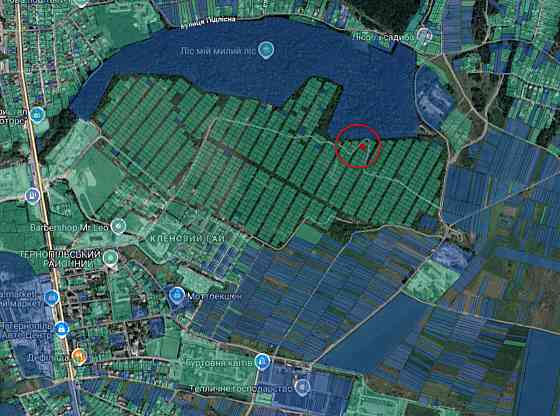The height and width of the screenshot is (416, 560).
Task: Click the ТЕРНОПІЛЬСЬКИЙ РАЙОННИЙ text label
Action: point(61,259)
